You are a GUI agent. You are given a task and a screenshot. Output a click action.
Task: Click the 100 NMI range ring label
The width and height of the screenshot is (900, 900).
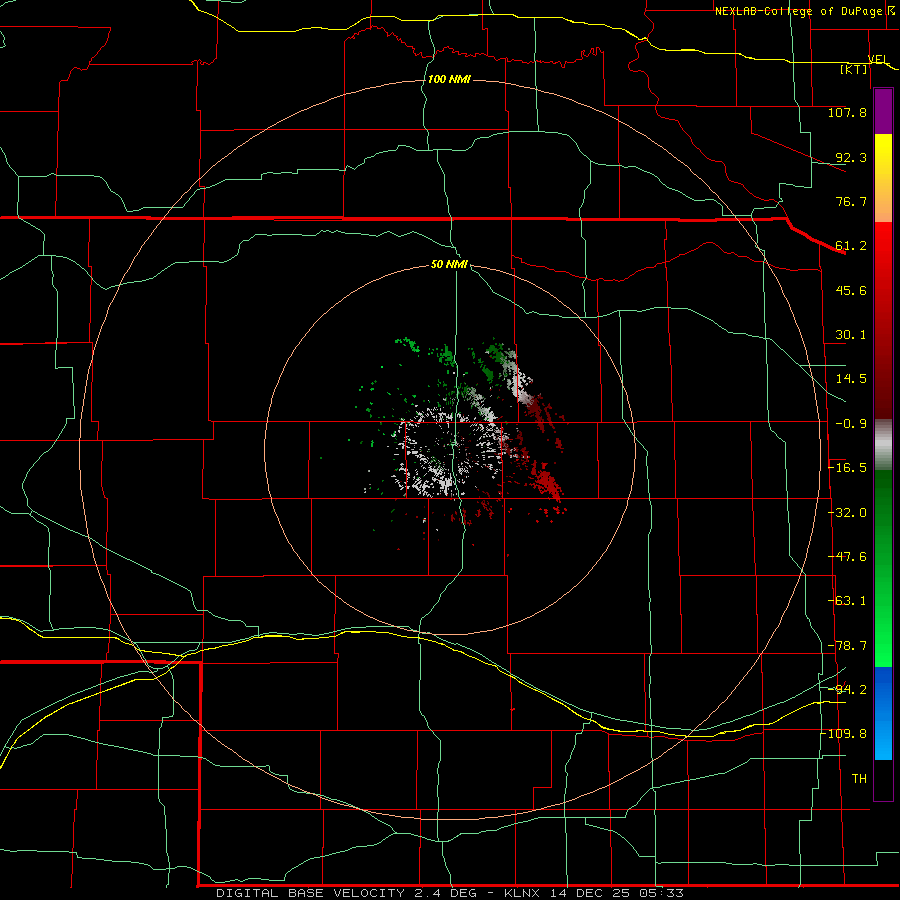449,79
